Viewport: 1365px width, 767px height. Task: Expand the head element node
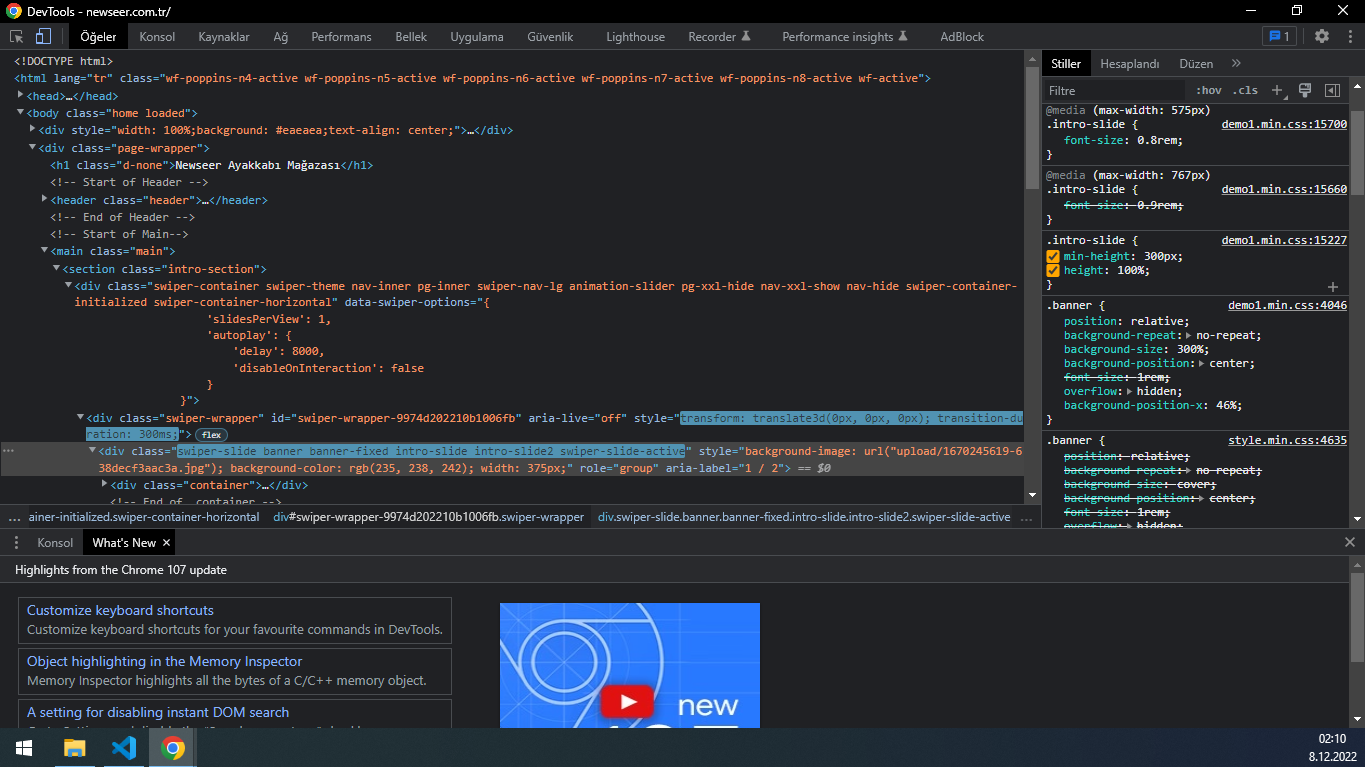pos(22,96)
